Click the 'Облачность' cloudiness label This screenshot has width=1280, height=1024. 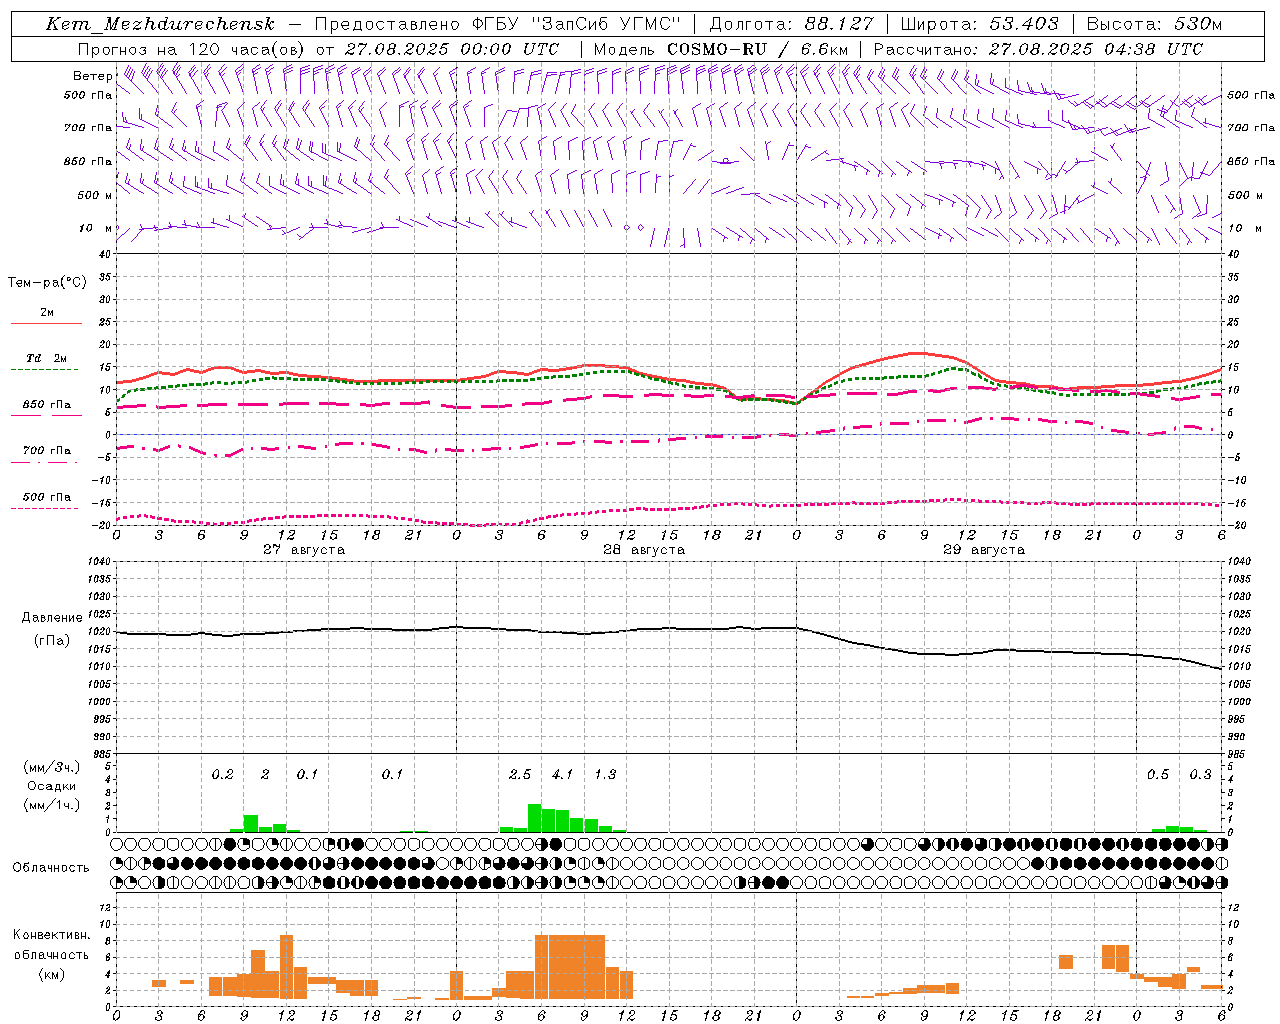[51, 868]
